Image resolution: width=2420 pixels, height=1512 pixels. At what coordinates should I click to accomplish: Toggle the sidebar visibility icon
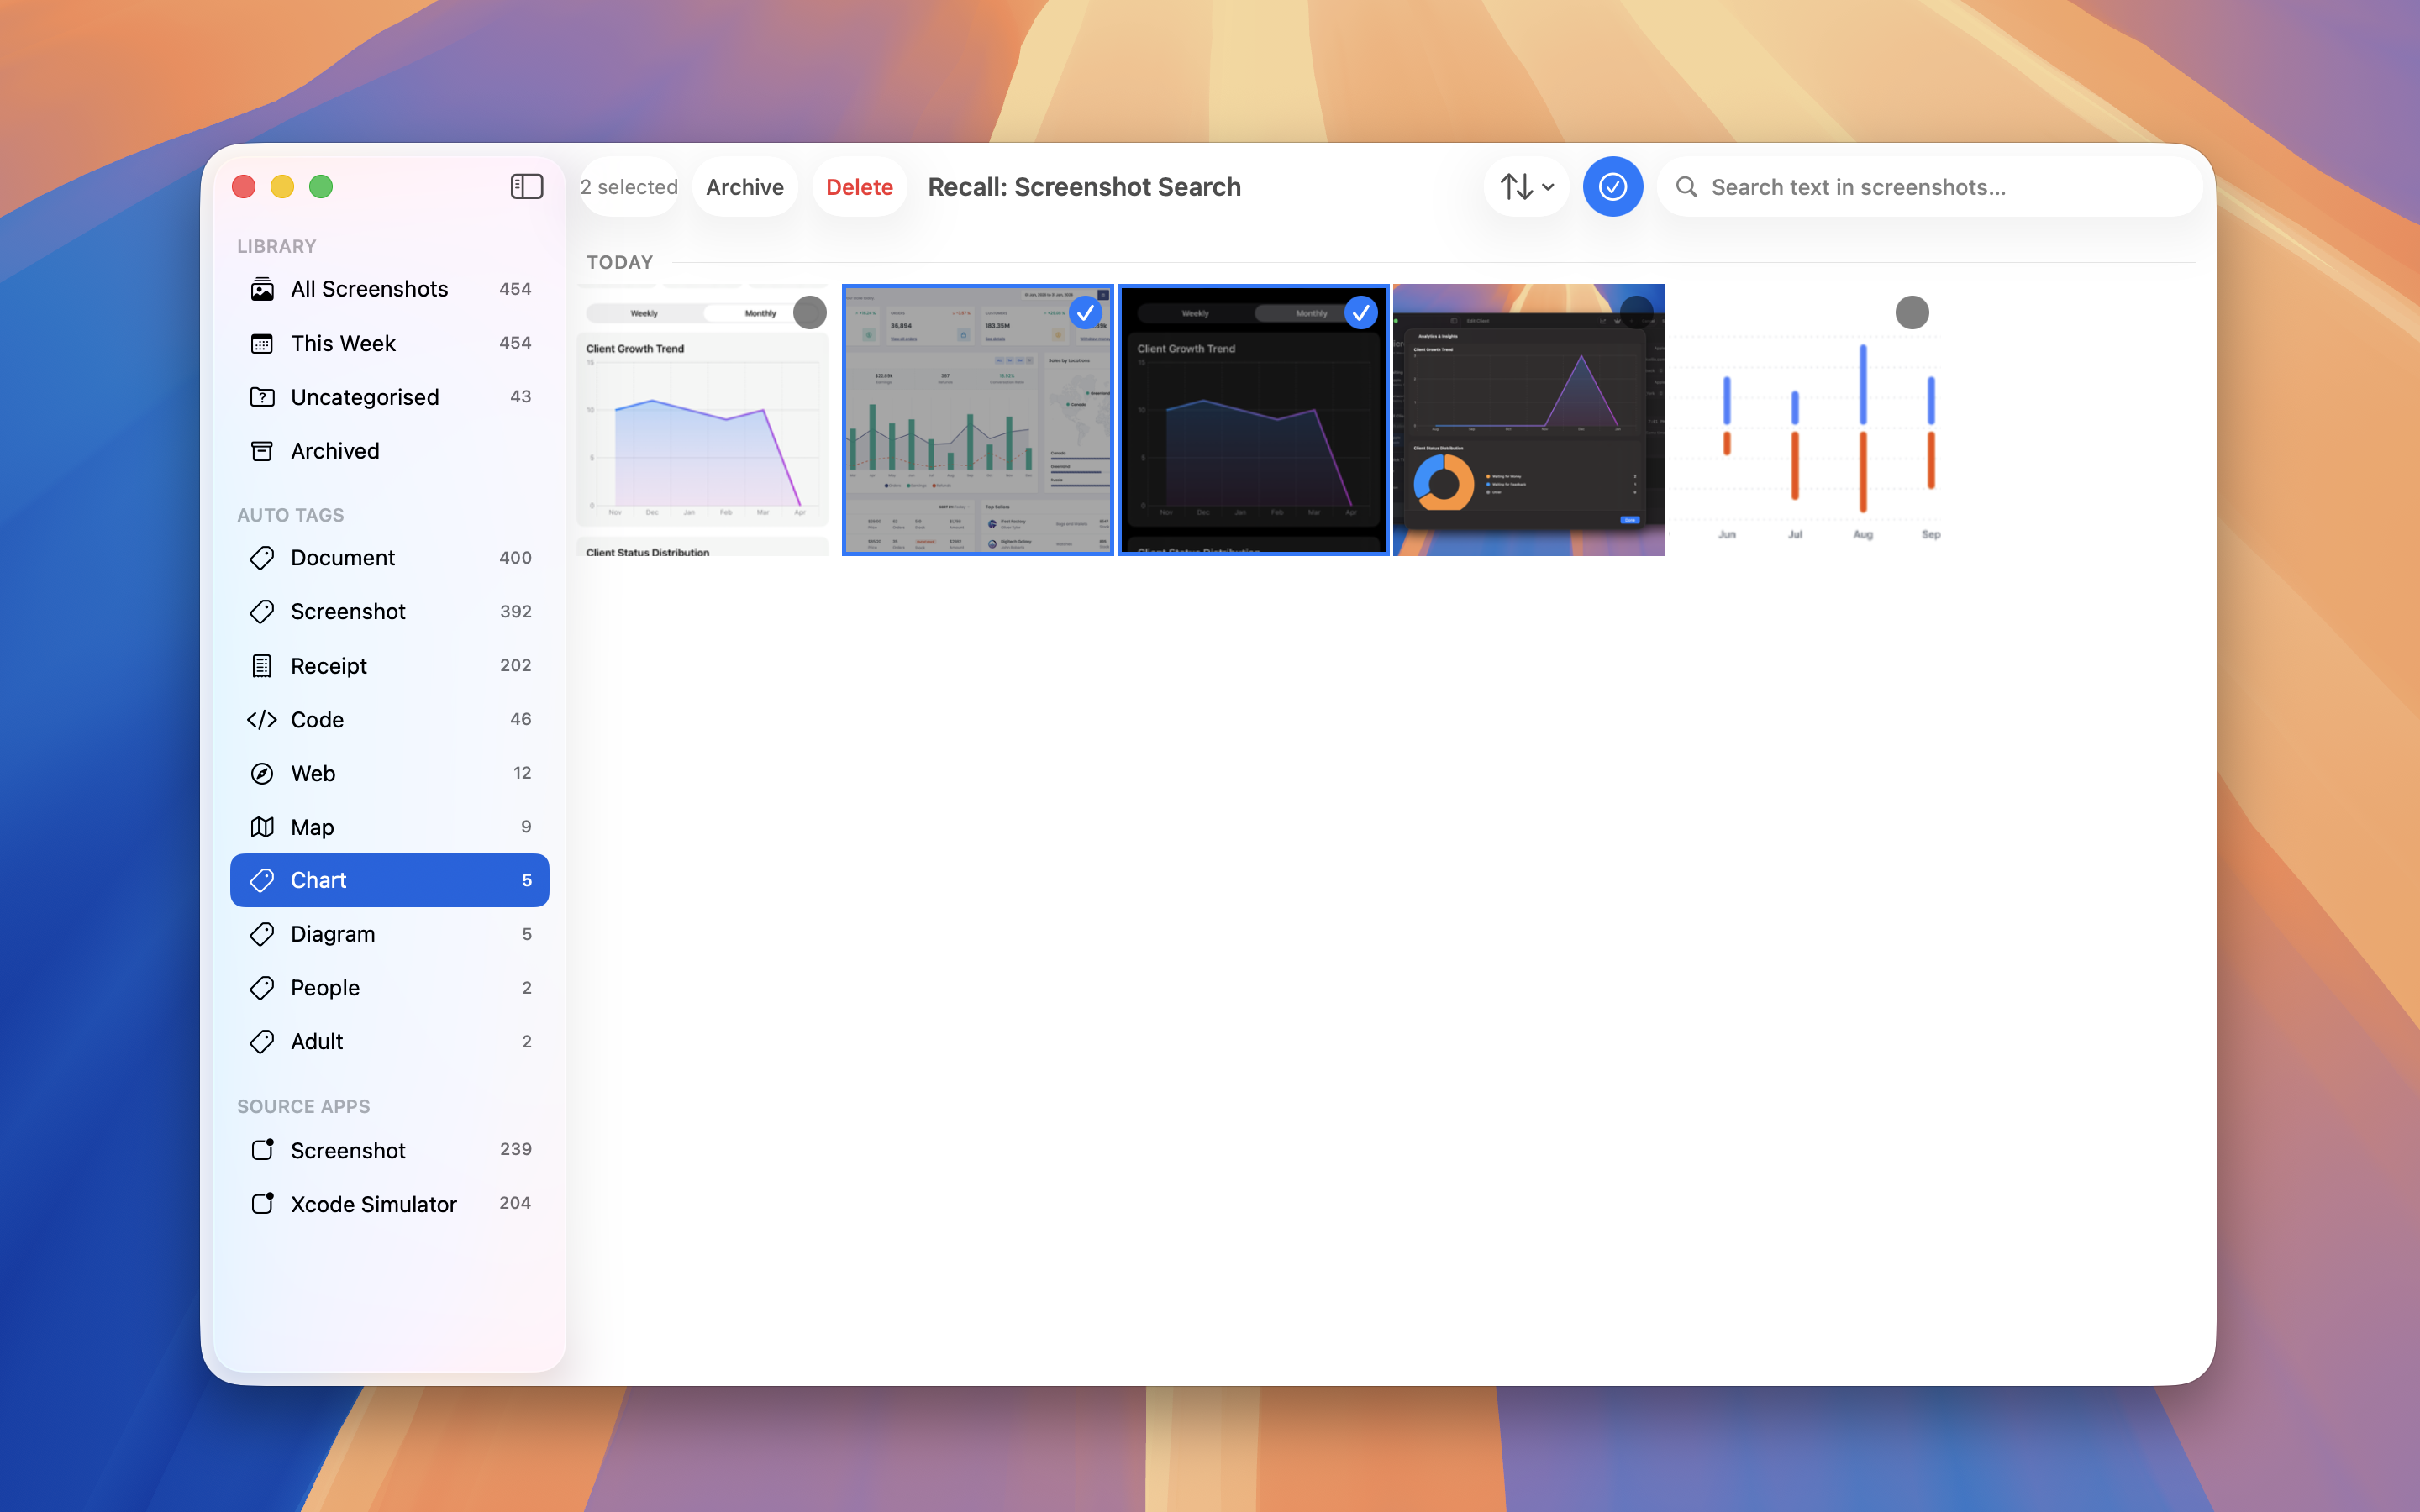click(x=526, y=187)
